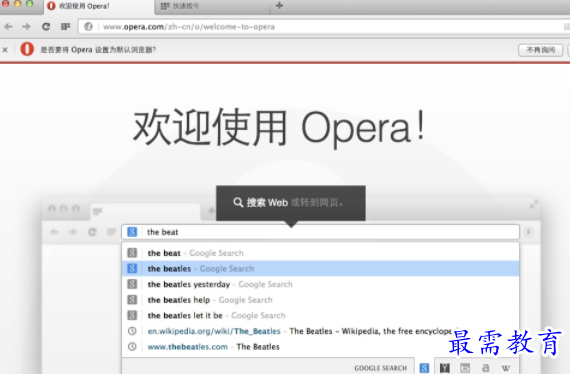This screenshot has height=374, width=570.
Task: Select the highlighted 'the beatles' suggestion
Action: pos(320,269)
